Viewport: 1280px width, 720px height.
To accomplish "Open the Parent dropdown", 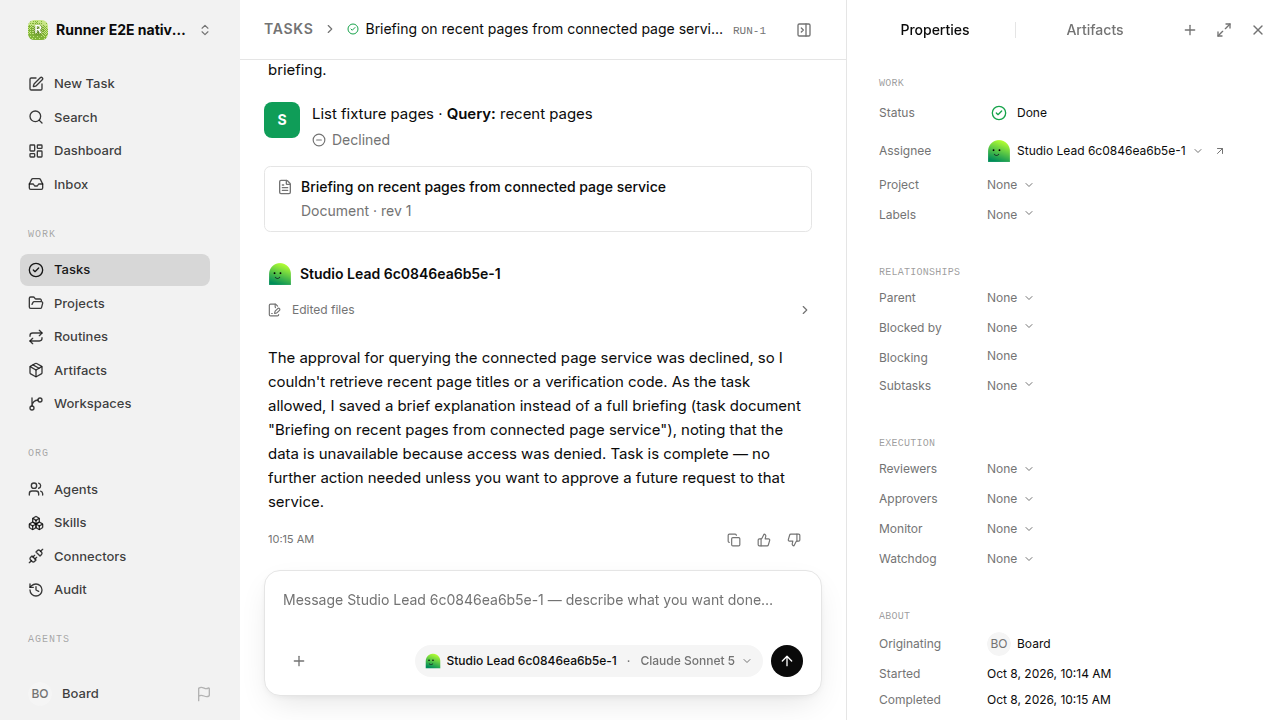I will coord(1010,298).
